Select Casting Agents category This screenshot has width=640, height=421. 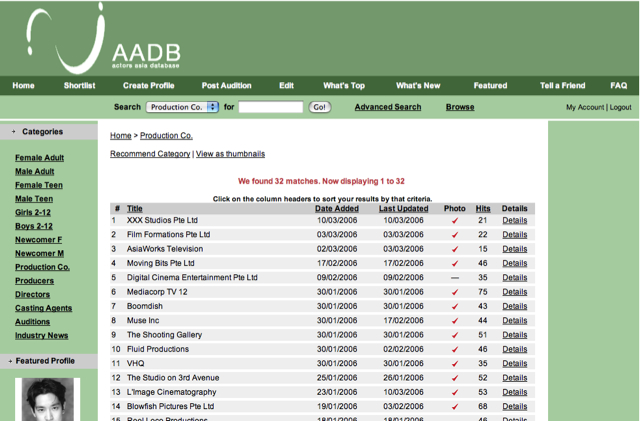(43, 308)
